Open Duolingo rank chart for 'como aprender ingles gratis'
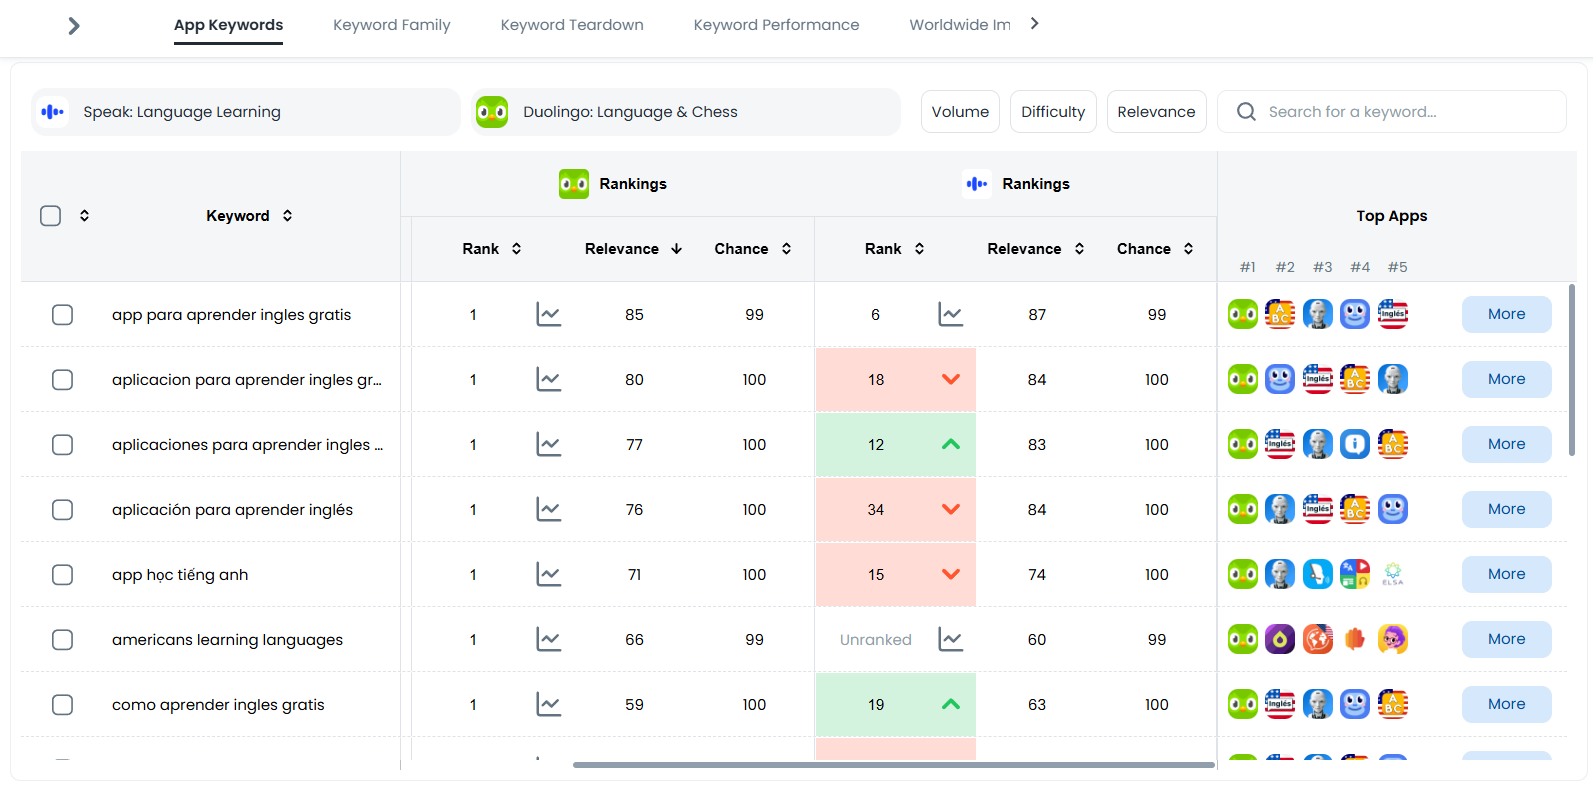 pyautogui.click(x=549, y=705)
